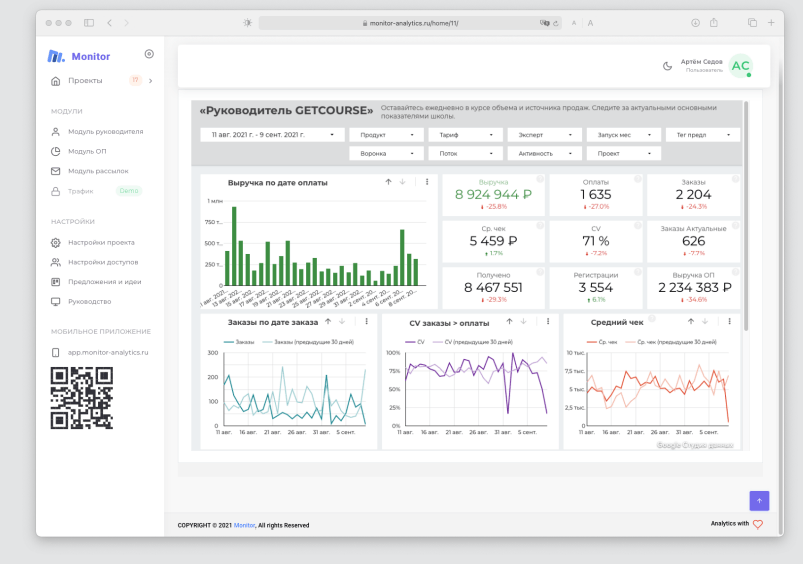Click the purple scroll-to-top button
This screenshot has height=564, width=803.
coord(759,500)
